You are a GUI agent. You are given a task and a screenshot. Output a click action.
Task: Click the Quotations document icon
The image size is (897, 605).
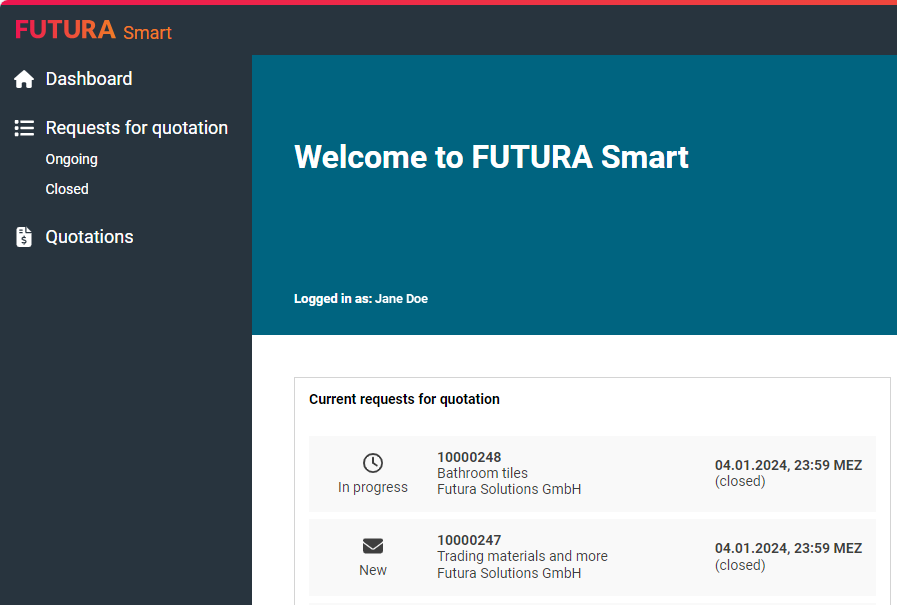click(x=24, y=237)
